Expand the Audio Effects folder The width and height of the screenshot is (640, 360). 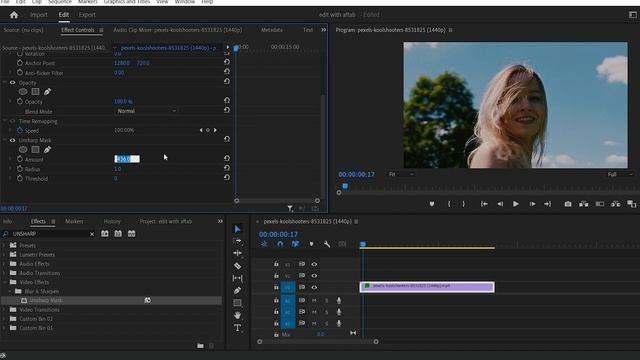click(4, 264)
